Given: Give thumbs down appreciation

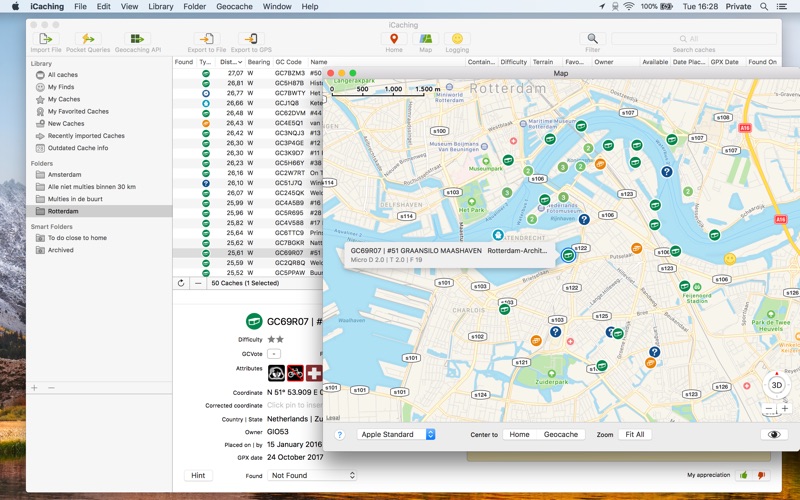Looking at the screenshot, I should tap(761, 475).
